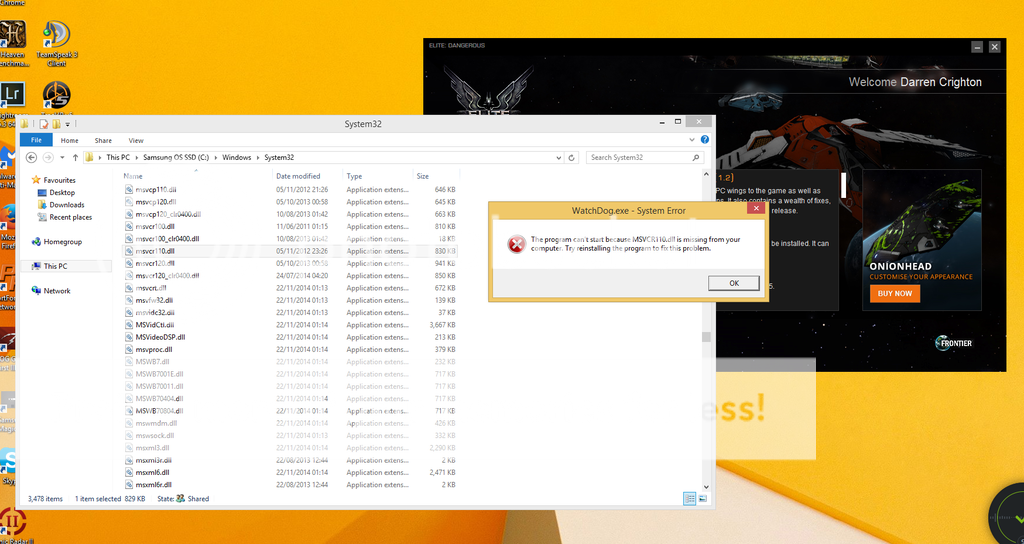Select the TrackIR 5 desktop shortcut
This screenshot has height=544, width=1024.
point(57,98)
